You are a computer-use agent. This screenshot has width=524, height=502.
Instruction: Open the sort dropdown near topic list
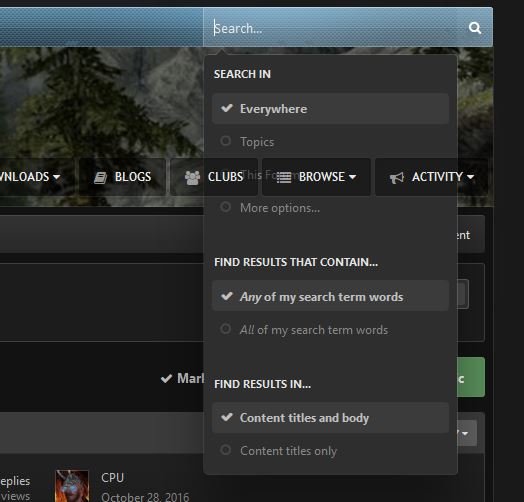(x=467, y=433)
